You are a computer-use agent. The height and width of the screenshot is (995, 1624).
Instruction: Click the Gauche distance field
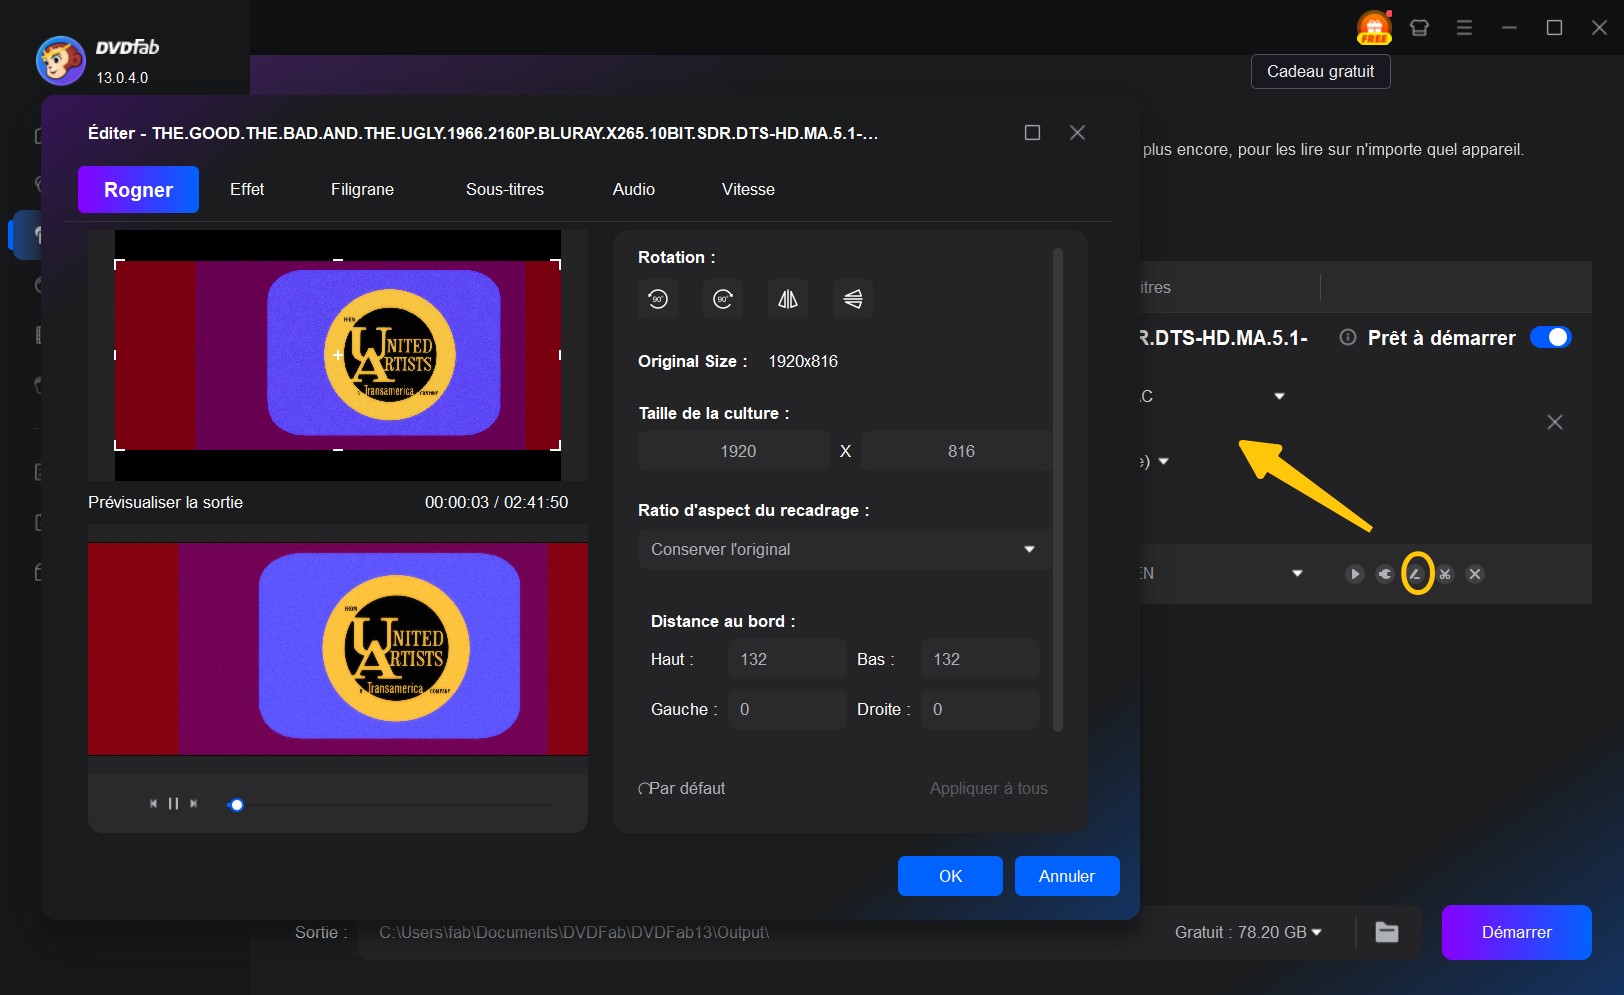pos(787,709)
